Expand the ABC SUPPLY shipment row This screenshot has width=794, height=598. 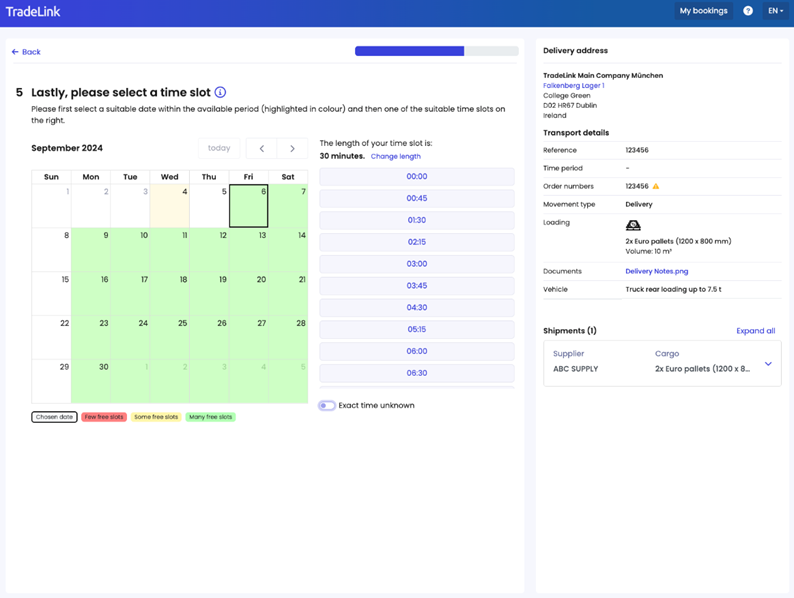click(768, 364)
